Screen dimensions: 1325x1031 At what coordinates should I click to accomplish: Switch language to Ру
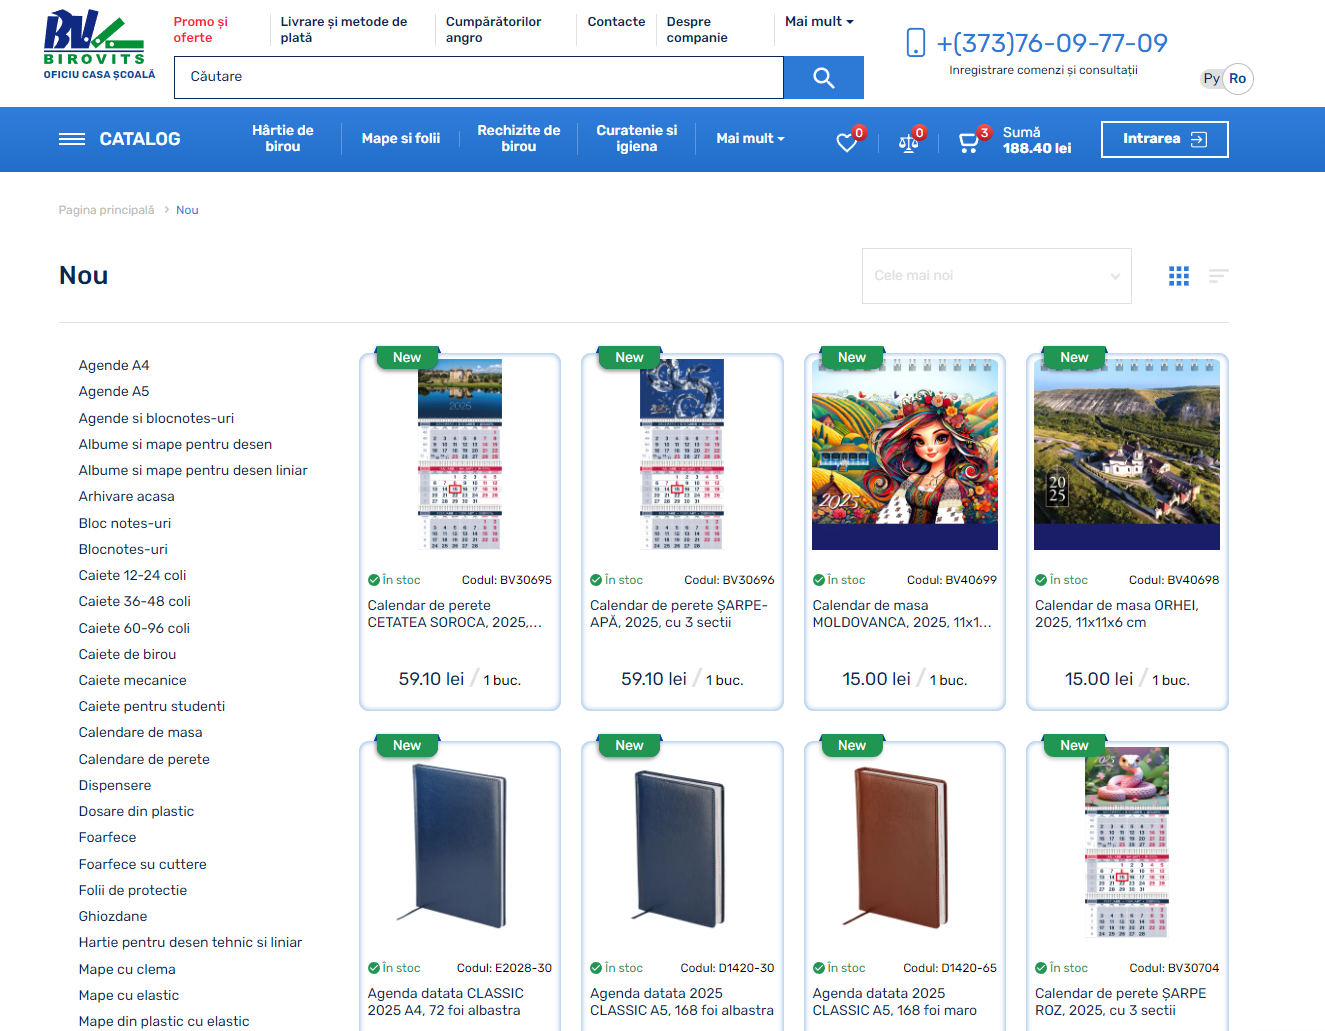[x=1211, y=79]
